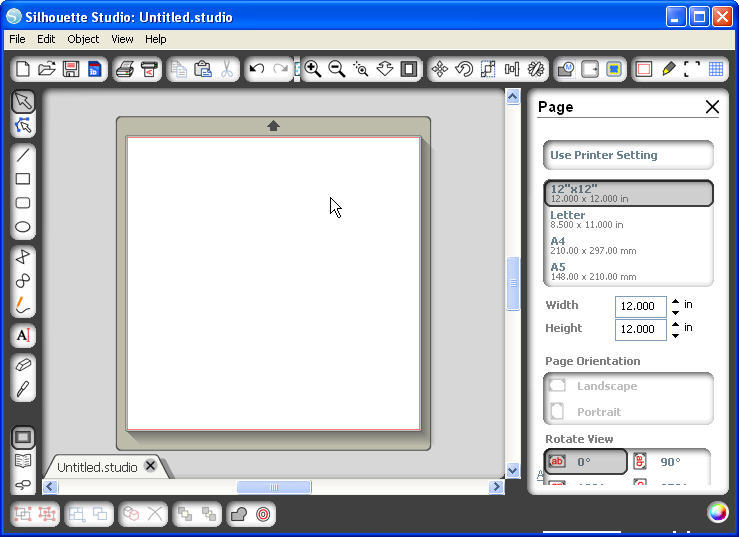Increase Width with the up arrow
Image resolution: width=739 pixels, height=537 pixels.
click(x=675, y=301)
